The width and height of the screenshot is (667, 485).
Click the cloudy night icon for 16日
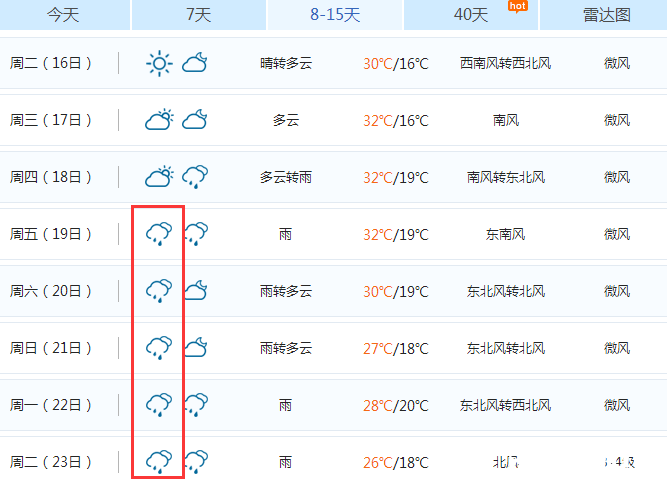coord(195,63)
